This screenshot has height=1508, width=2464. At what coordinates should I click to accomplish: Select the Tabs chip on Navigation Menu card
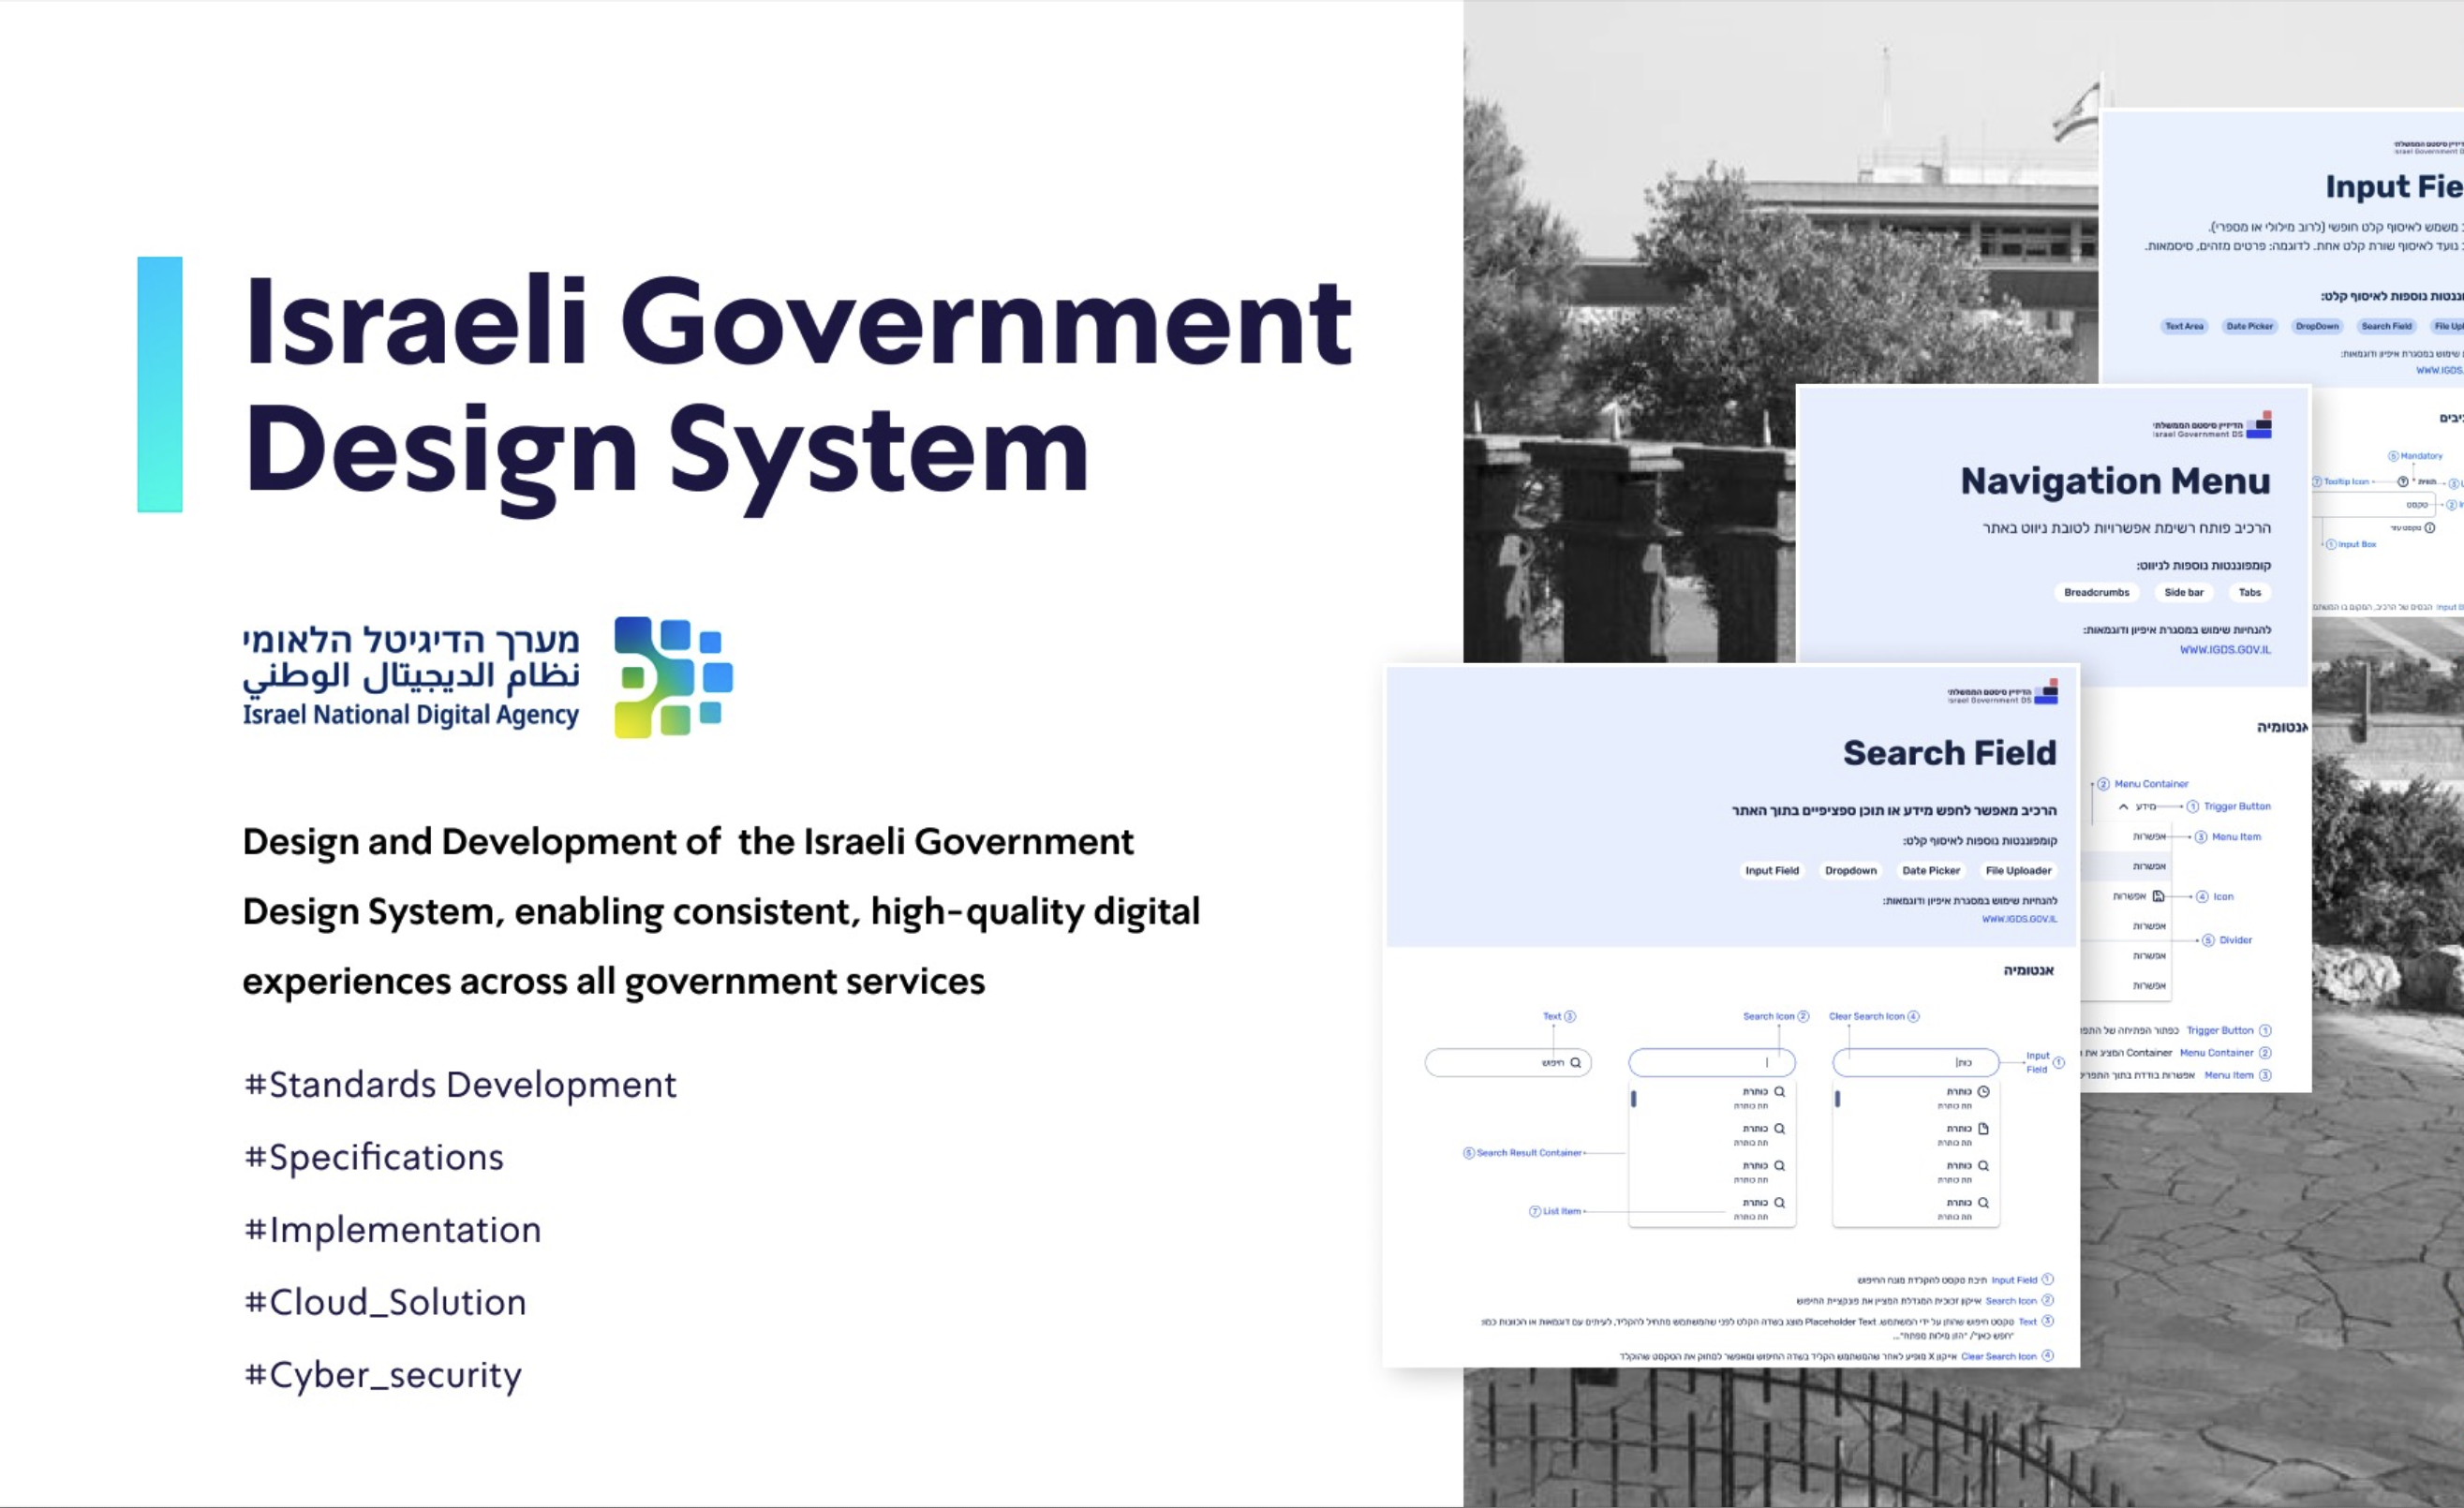tap(2250, 592)
